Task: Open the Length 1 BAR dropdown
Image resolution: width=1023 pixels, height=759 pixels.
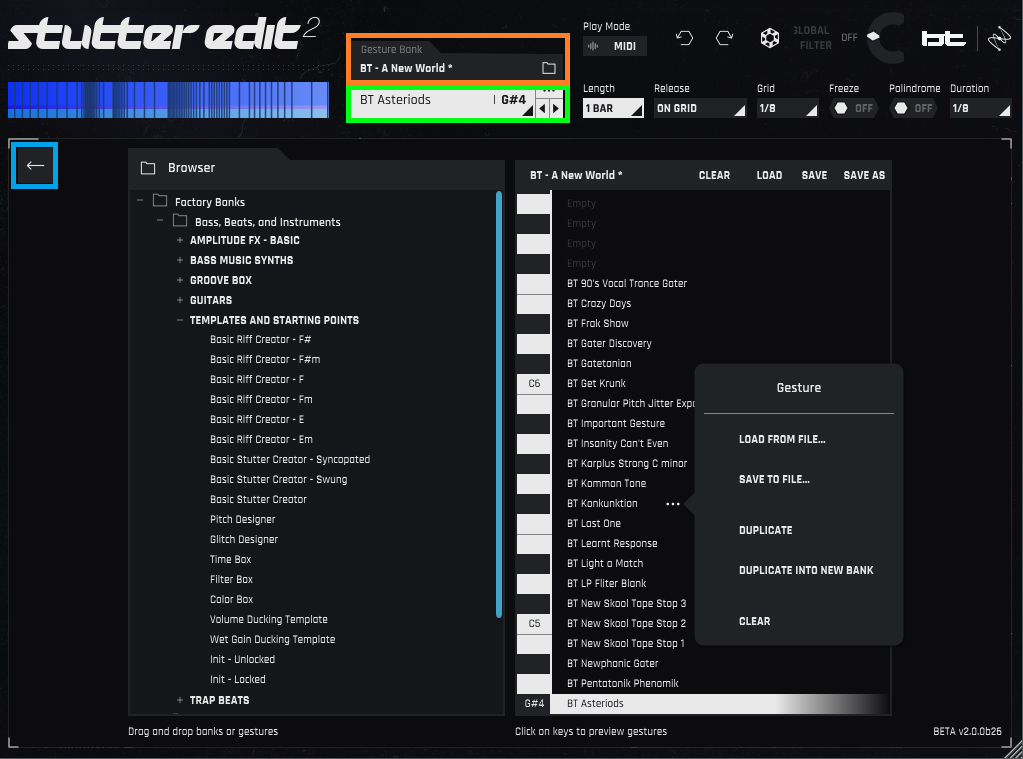Action: (613, 108)
